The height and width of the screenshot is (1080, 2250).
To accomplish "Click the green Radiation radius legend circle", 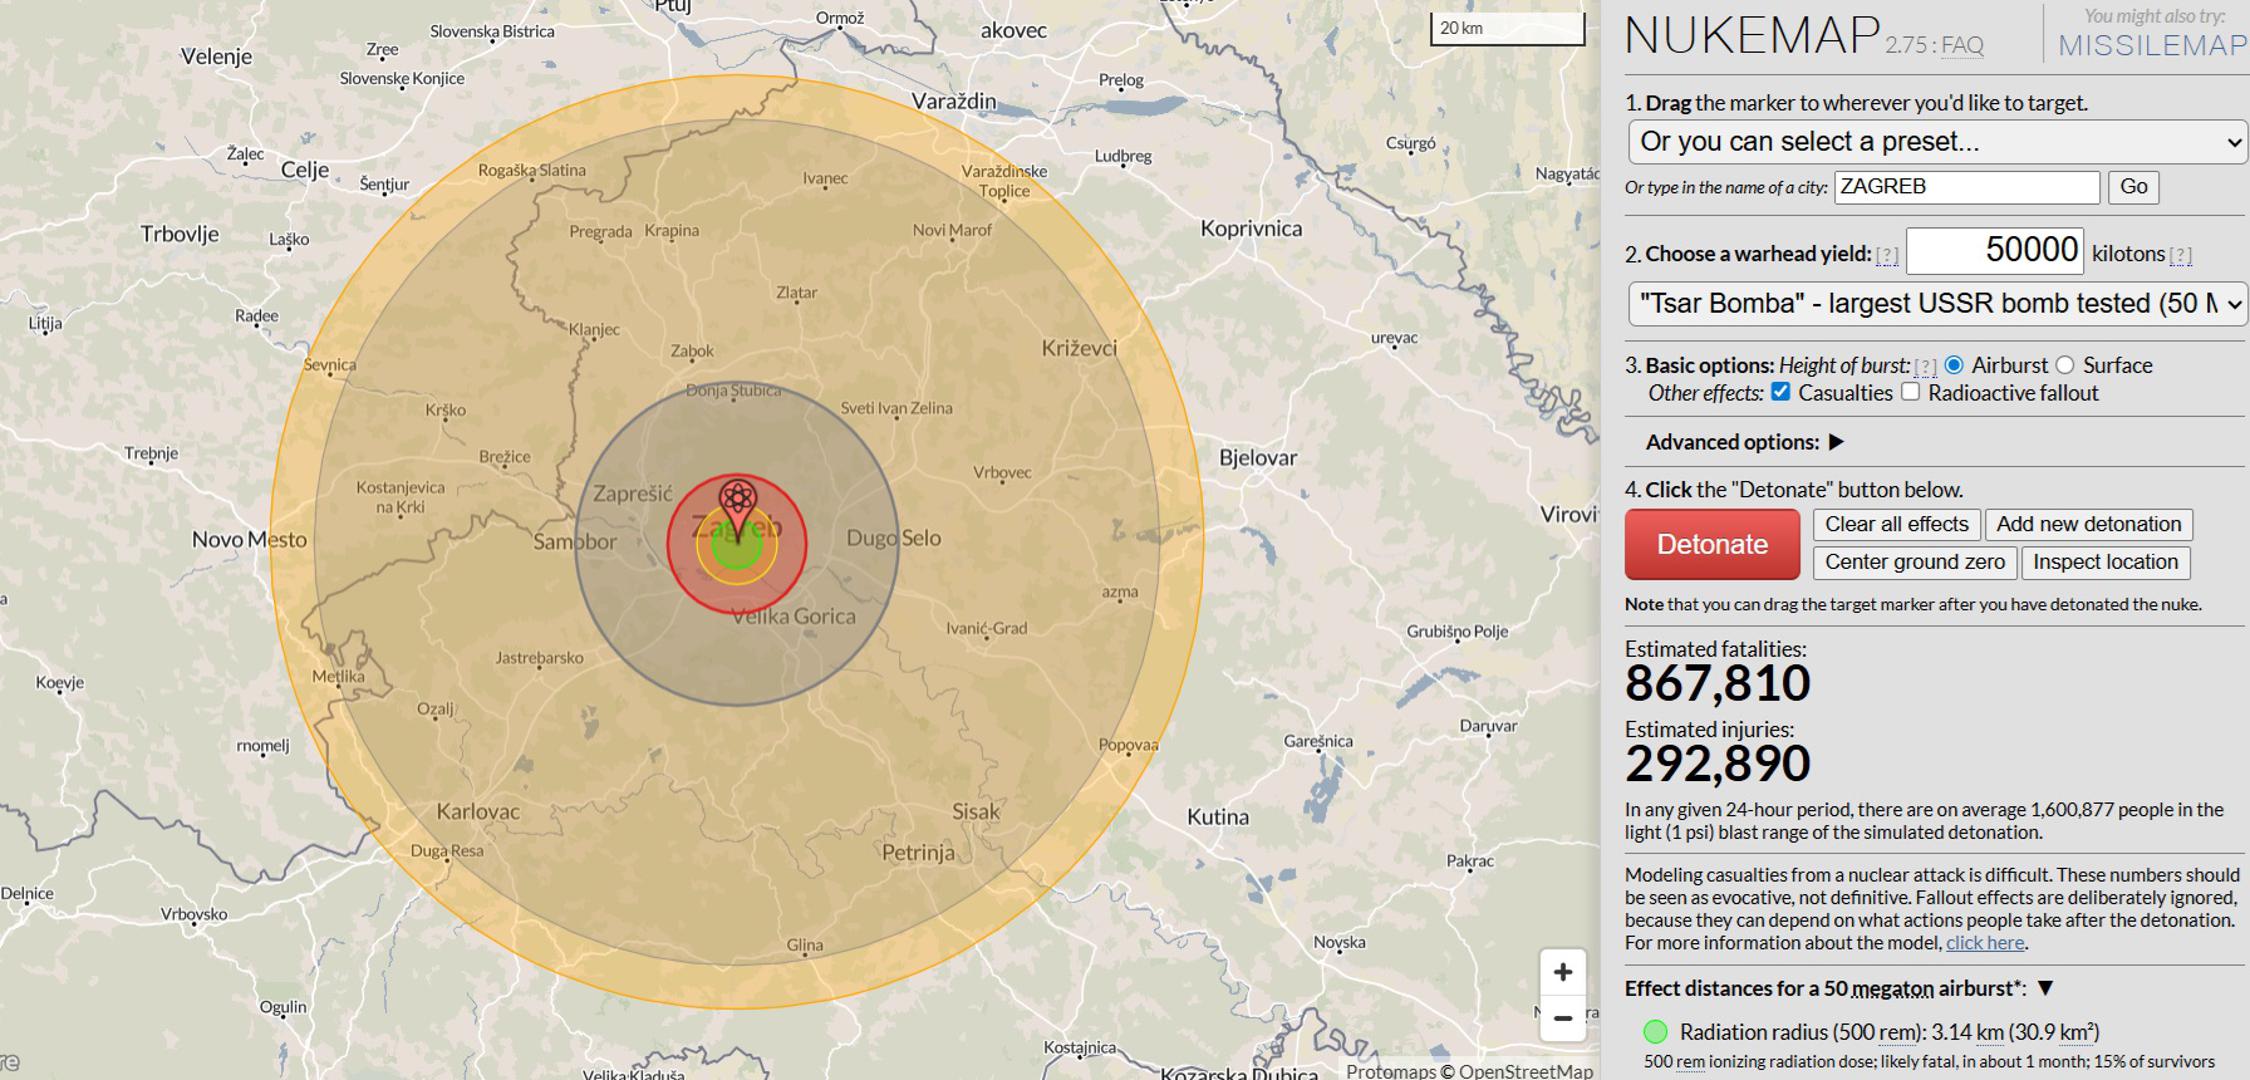I will (x=1655, y=1031).
